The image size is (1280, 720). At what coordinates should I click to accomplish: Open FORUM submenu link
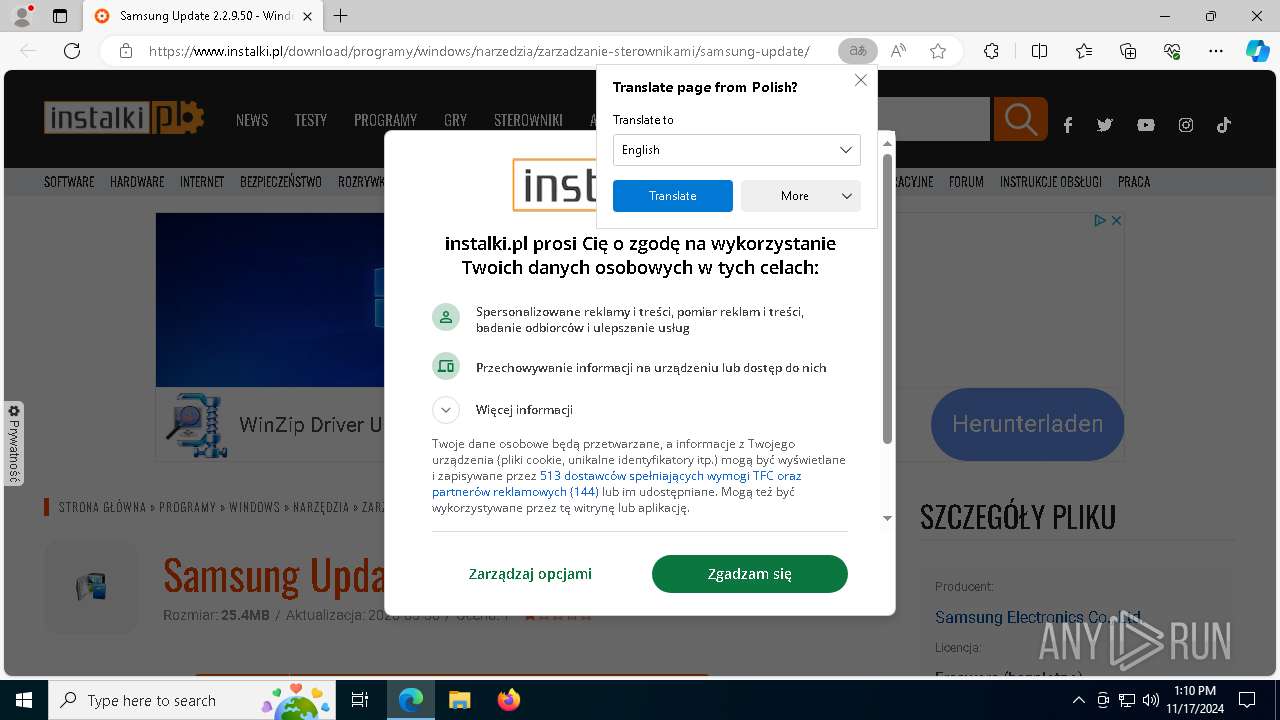[966, 182]
